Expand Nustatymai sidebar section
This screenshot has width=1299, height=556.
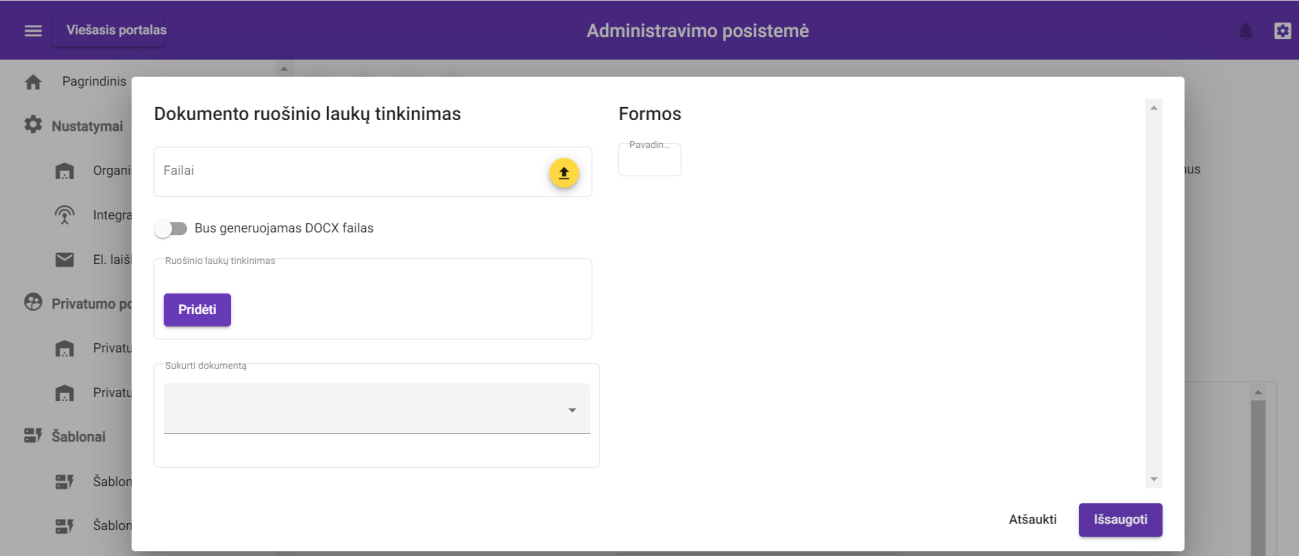point(87,127)
